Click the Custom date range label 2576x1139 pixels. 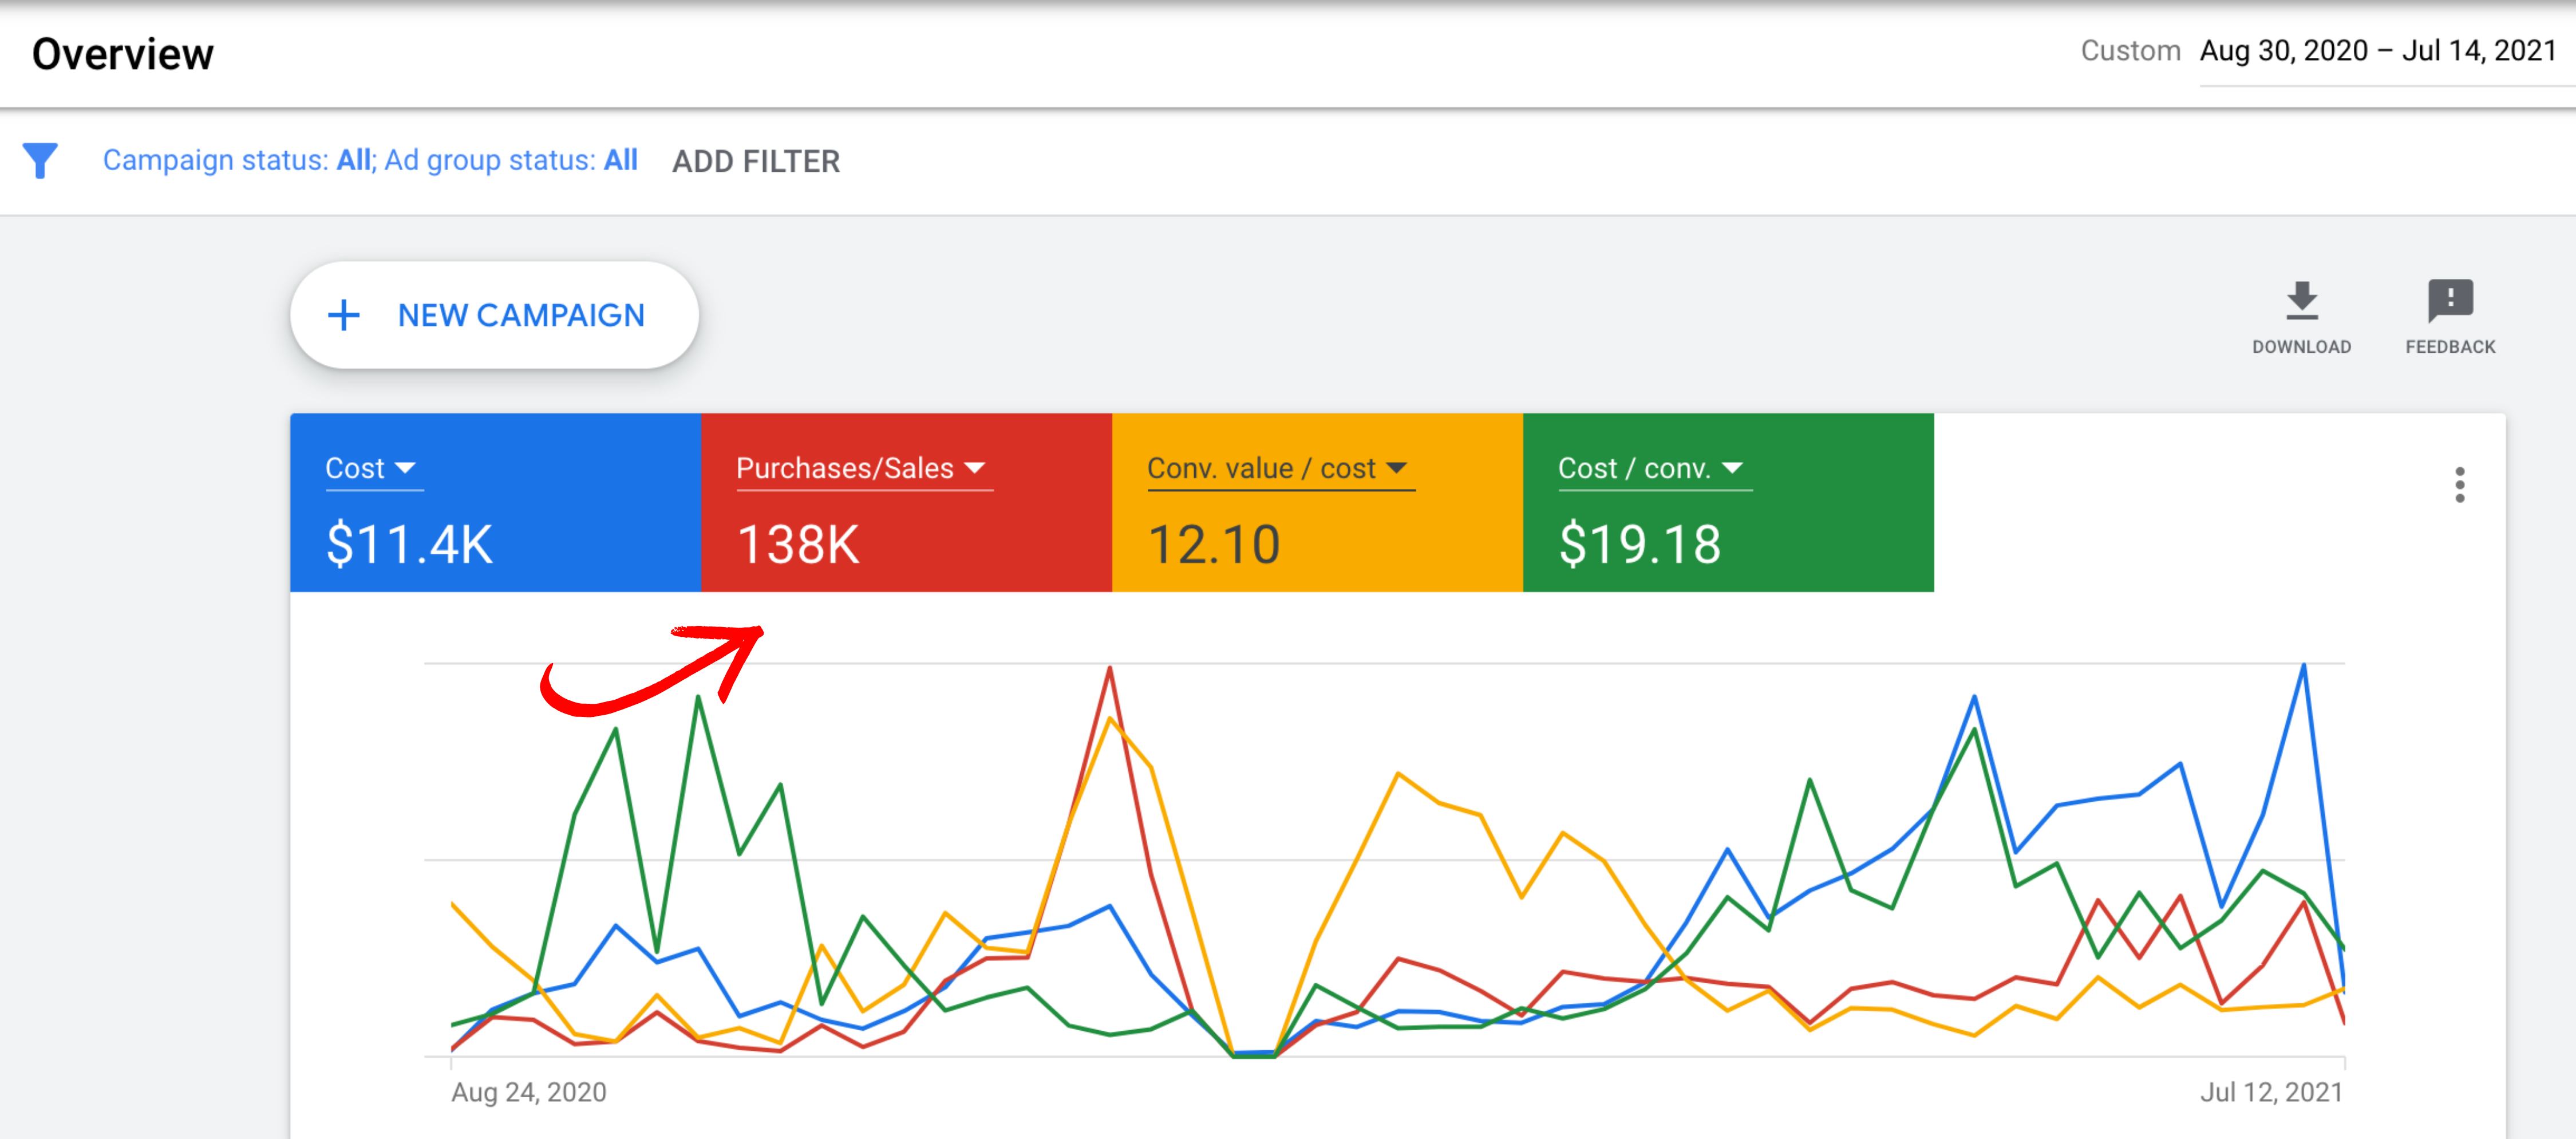click(2130, 51)
